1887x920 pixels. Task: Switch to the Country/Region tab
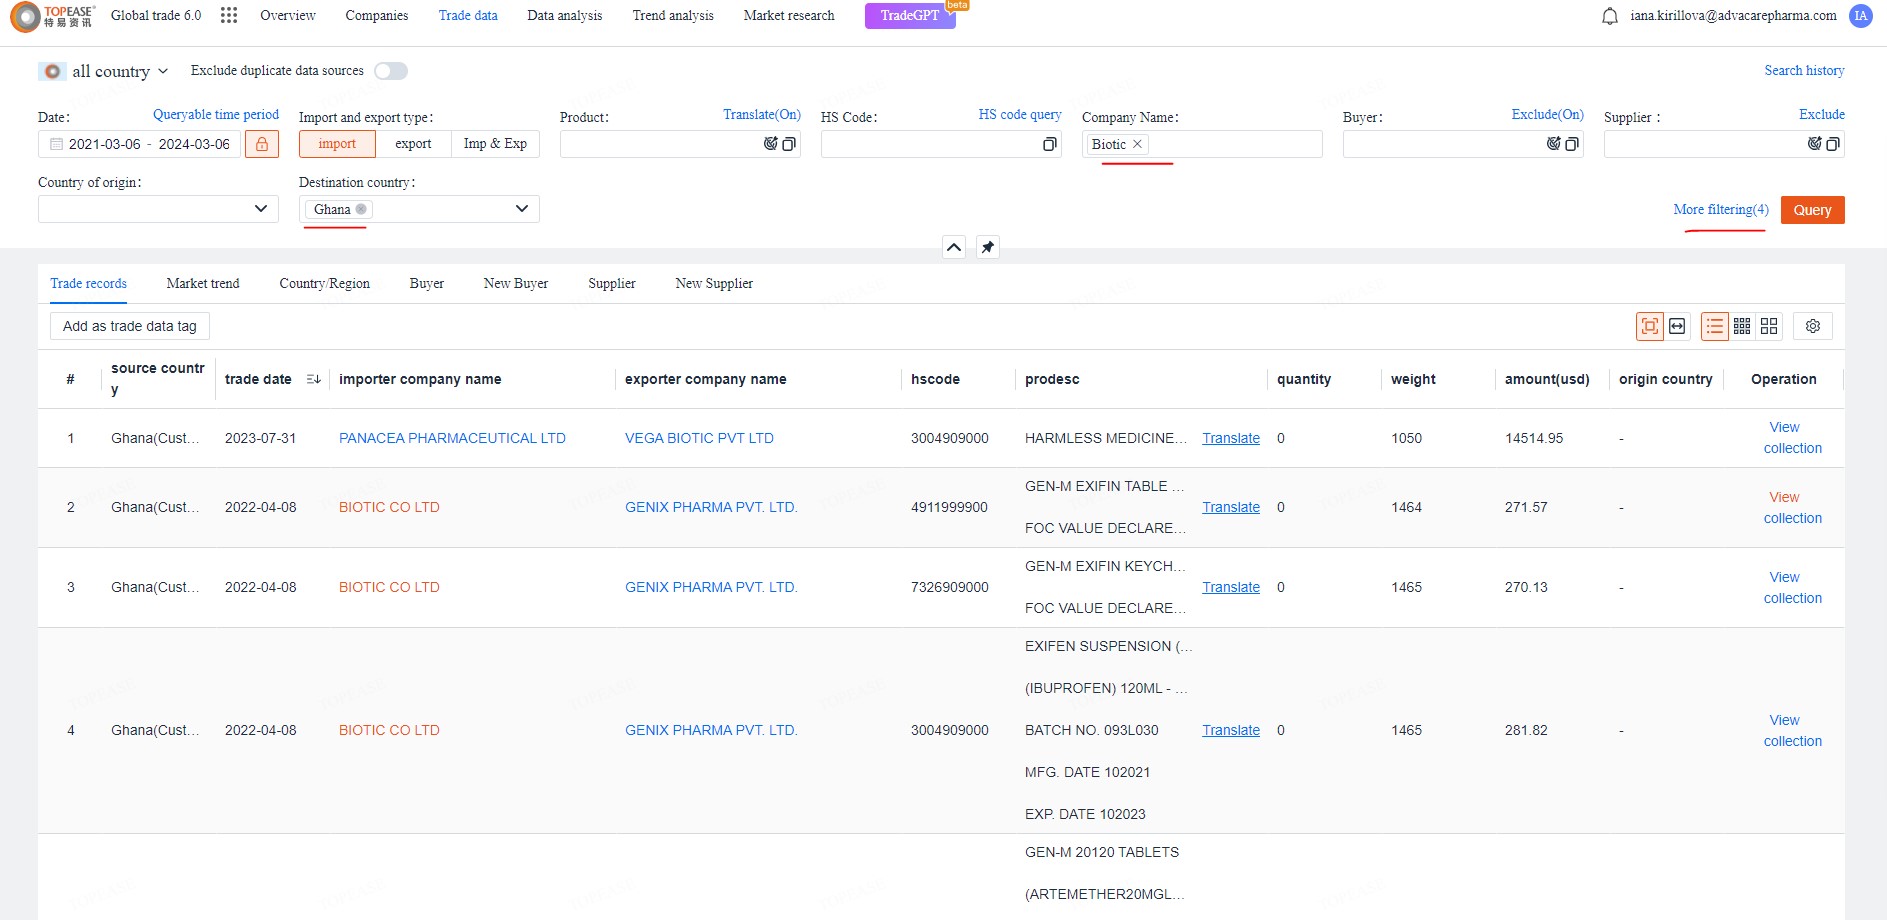(325, 284)
